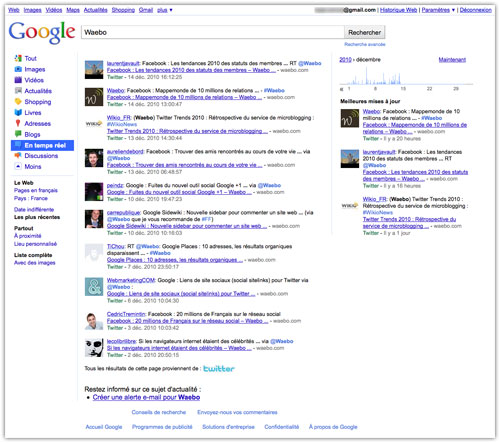This screenshot has width=500, height=443.
Task: Open WebmarketingCOM's ampersand avatar
Action: (x=94, y=287)
